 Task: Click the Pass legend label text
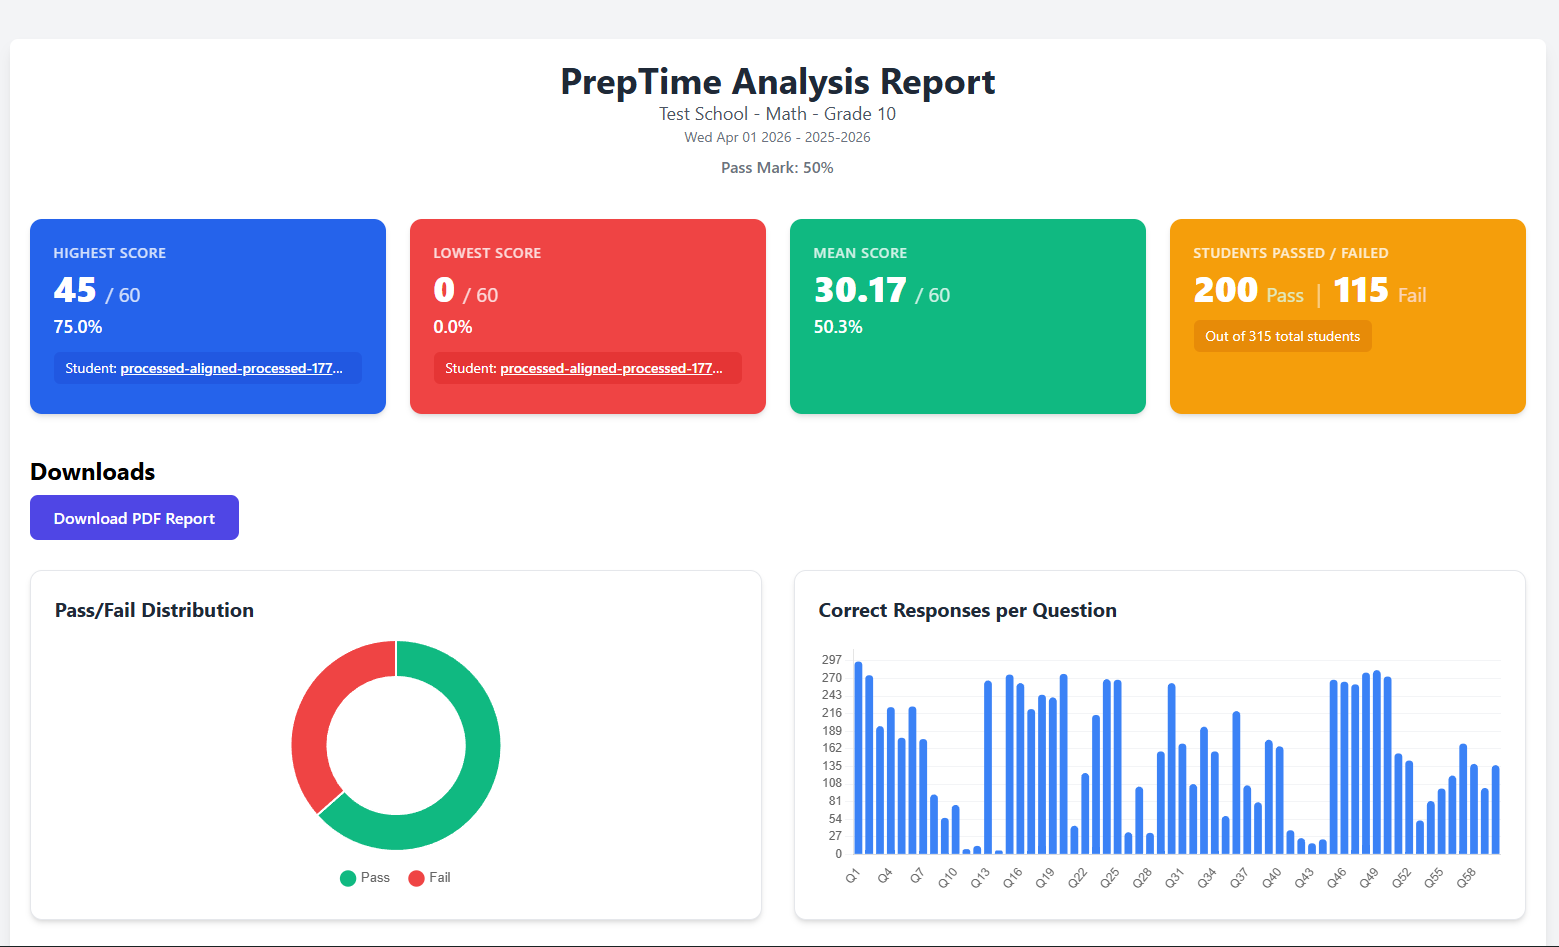pos(375,878)
